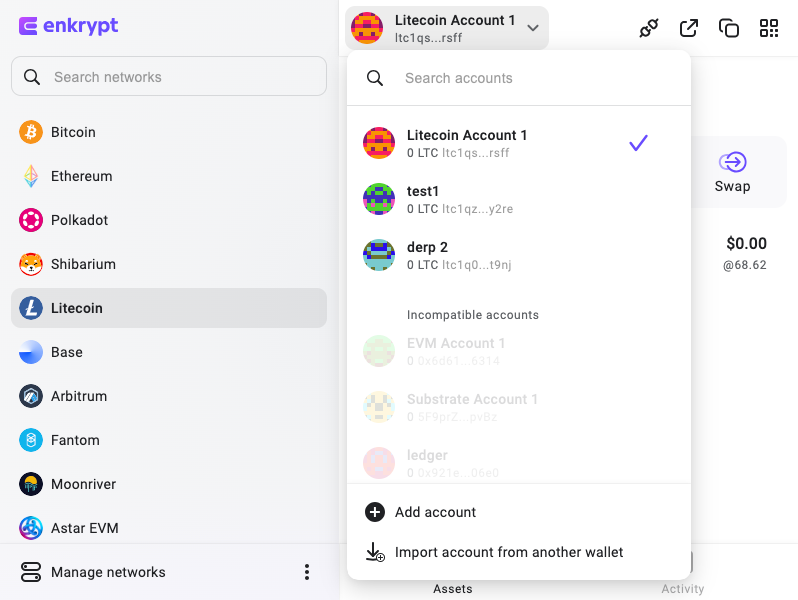Switch to the Astar EVM network
The image size is (798, 600).
169,528
